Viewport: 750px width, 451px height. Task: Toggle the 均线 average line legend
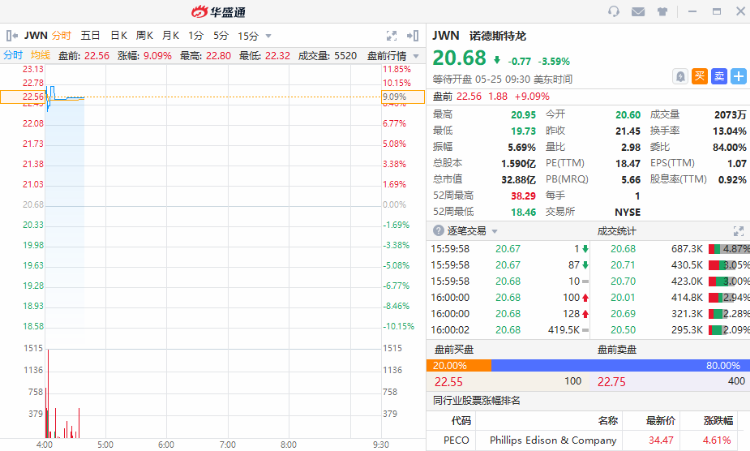40,55
